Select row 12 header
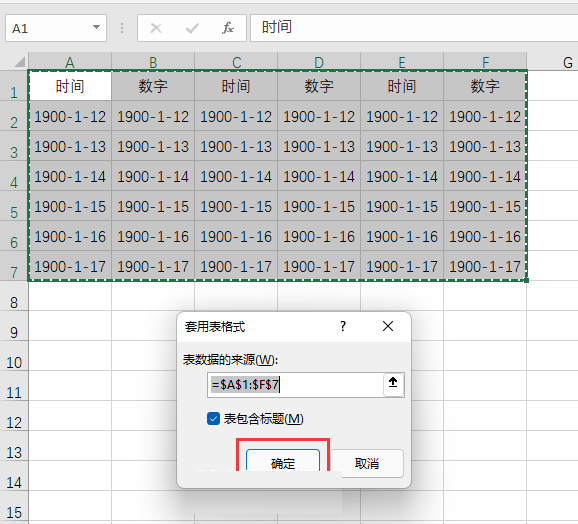Screen dimensions: 578x524 [x=14, y=416]
